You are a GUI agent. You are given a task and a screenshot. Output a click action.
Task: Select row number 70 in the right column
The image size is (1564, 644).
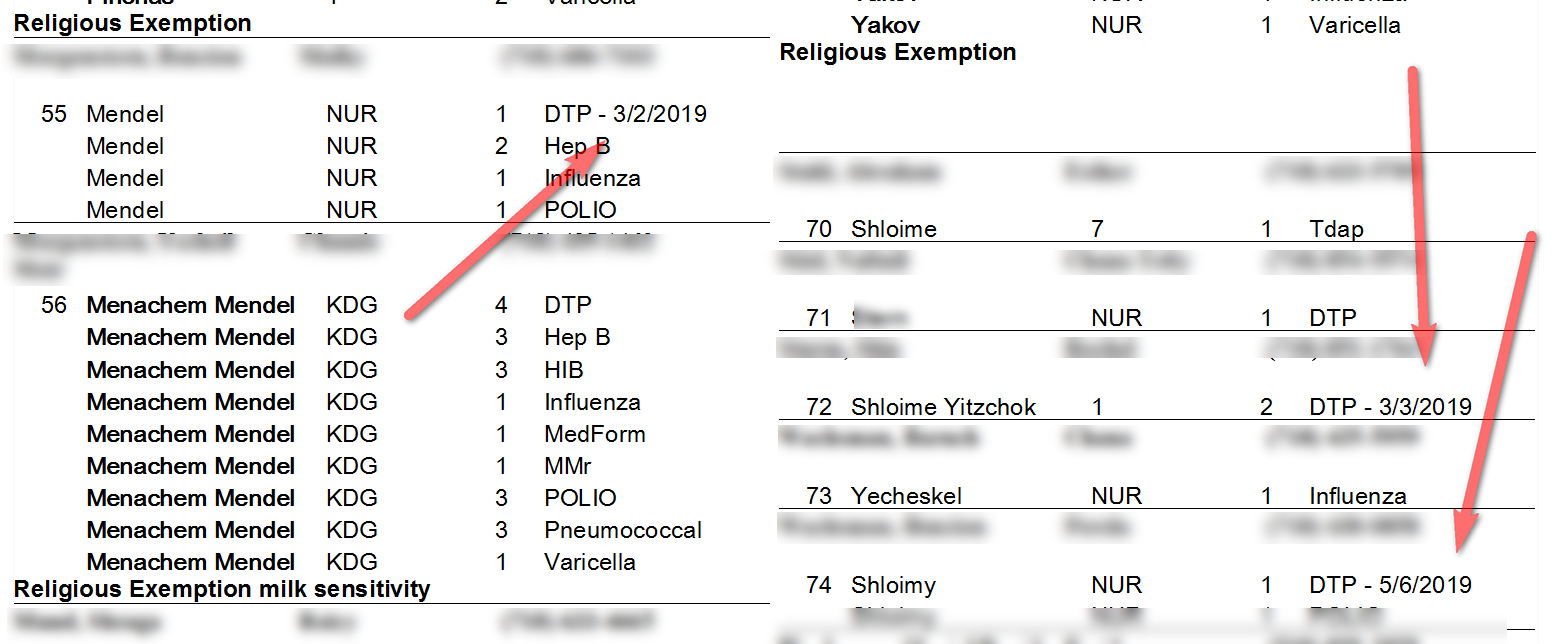click(819, 229)
